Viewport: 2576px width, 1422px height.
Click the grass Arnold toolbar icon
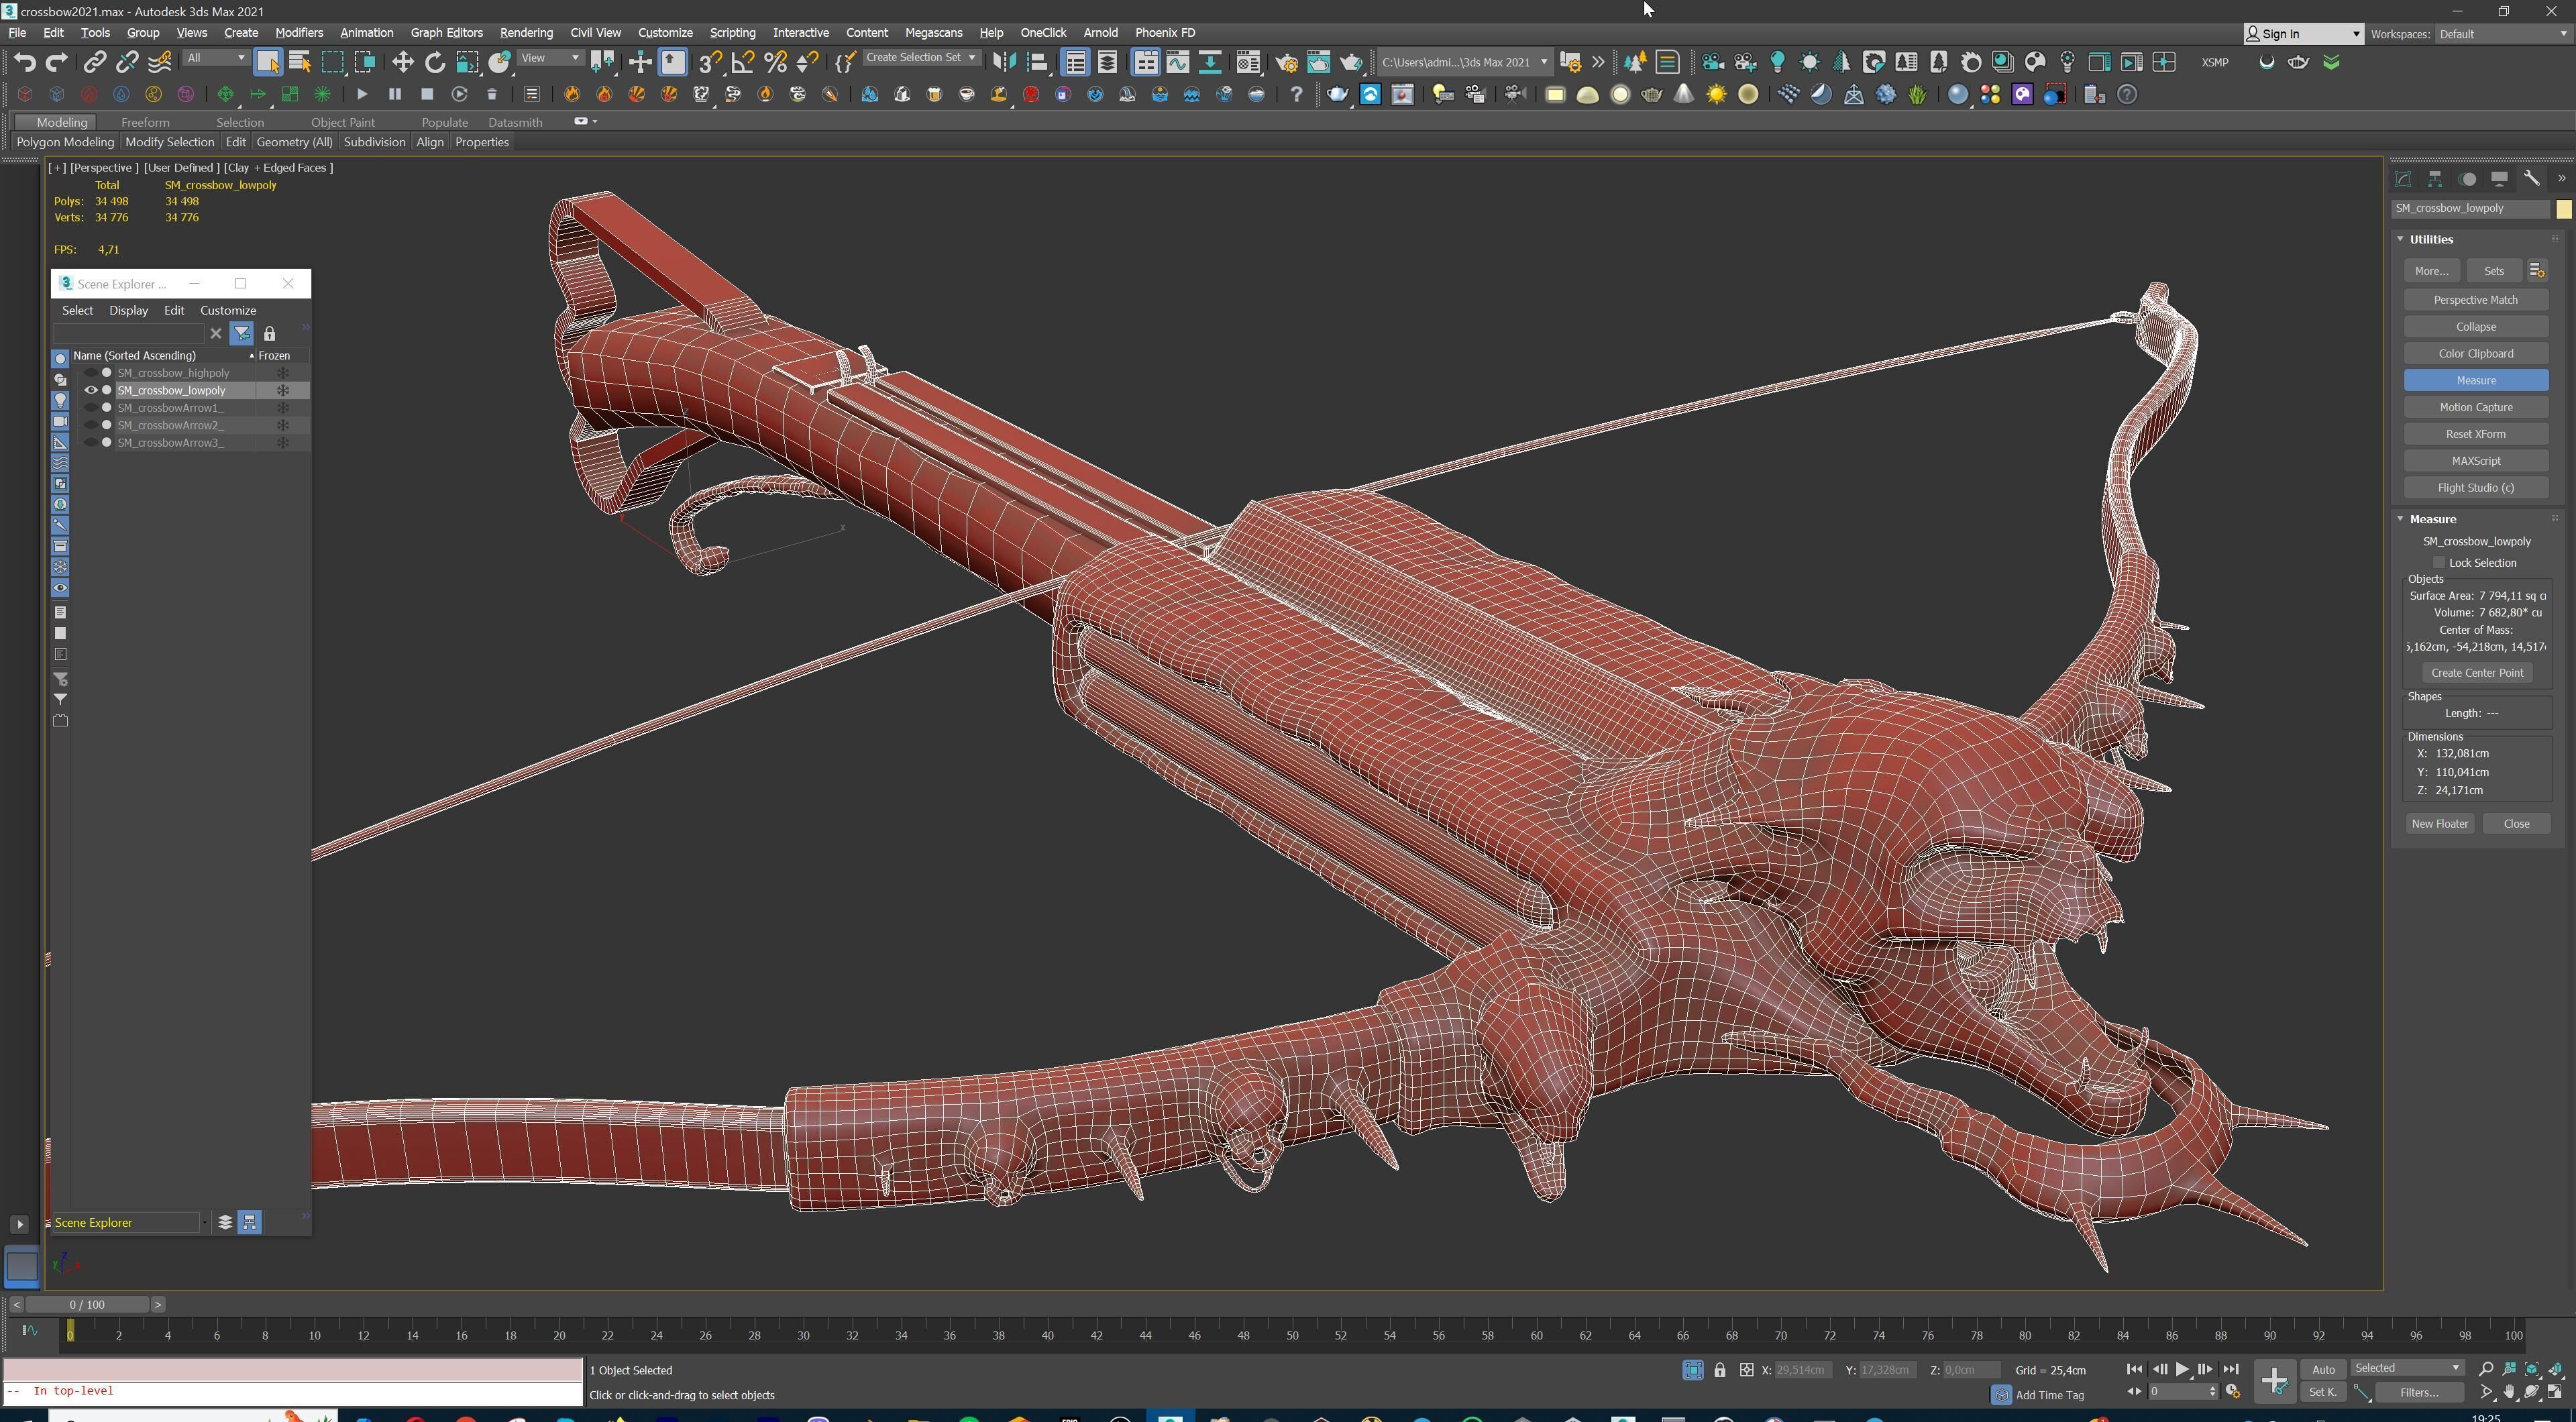1917,94
